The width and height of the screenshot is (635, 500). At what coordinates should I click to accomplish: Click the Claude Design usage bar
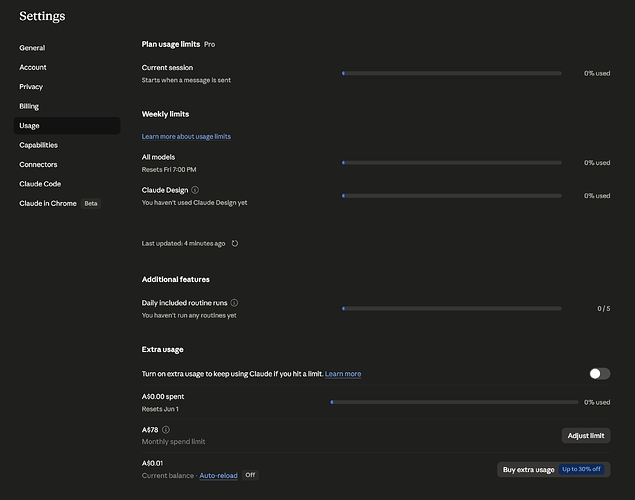(452, 196)
